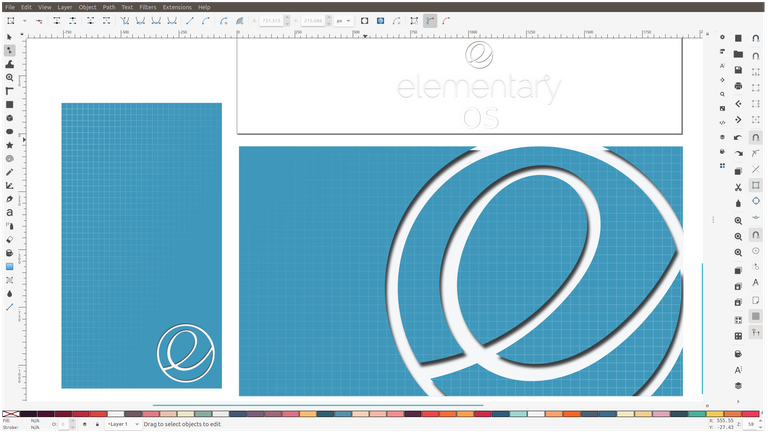
Task: Undo last action via toolbar icon
Action: (738, 137)
